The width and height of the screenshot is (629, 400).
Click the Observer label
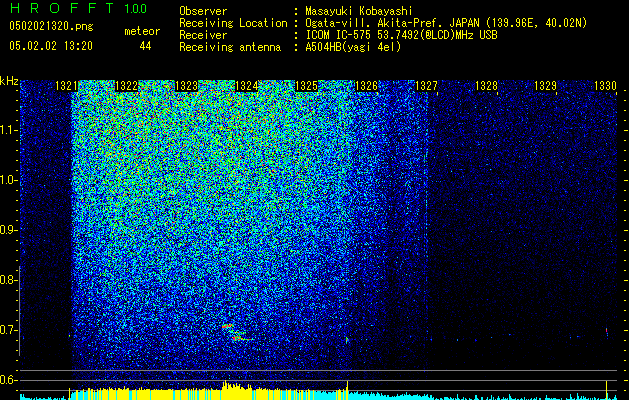(203, 11)
